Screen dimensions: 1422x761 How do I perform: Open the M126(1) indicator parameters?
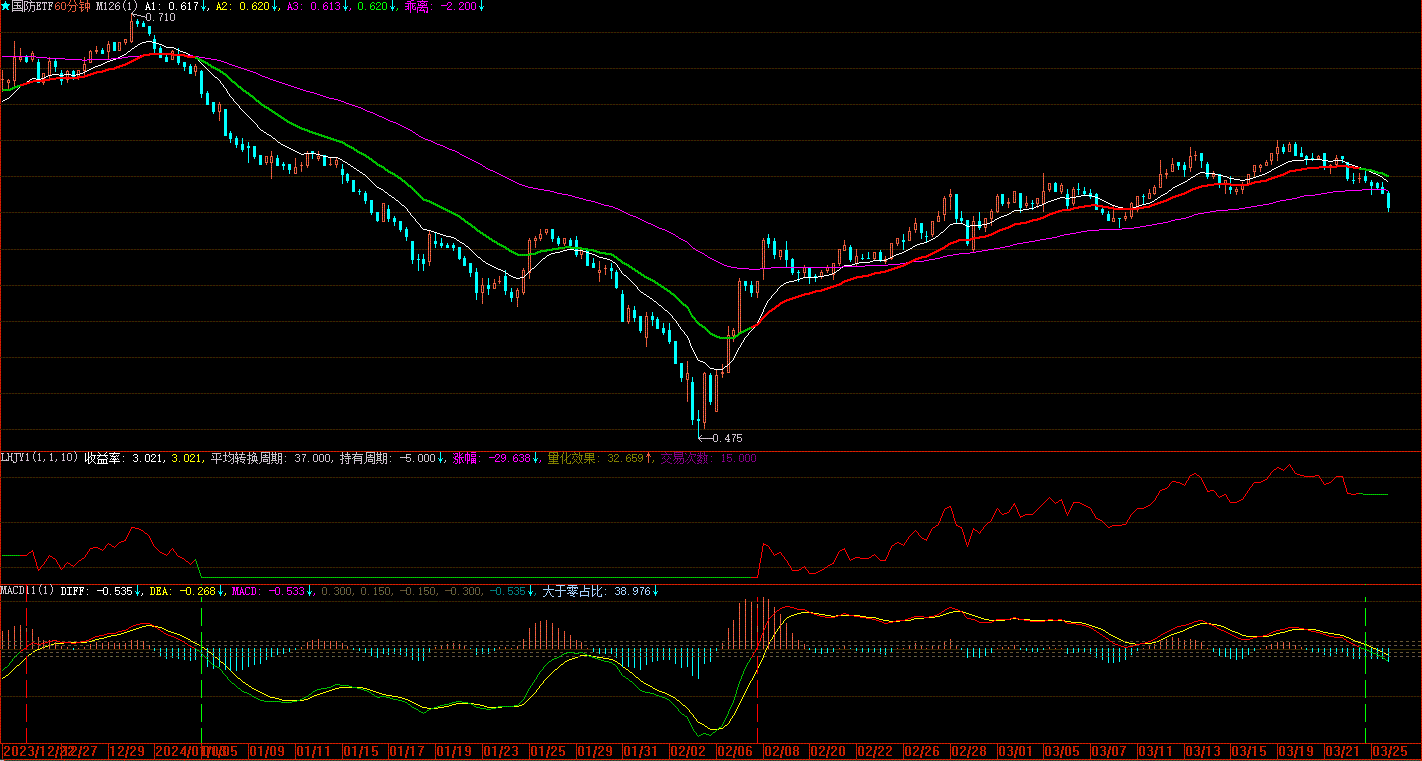point(117,6)
